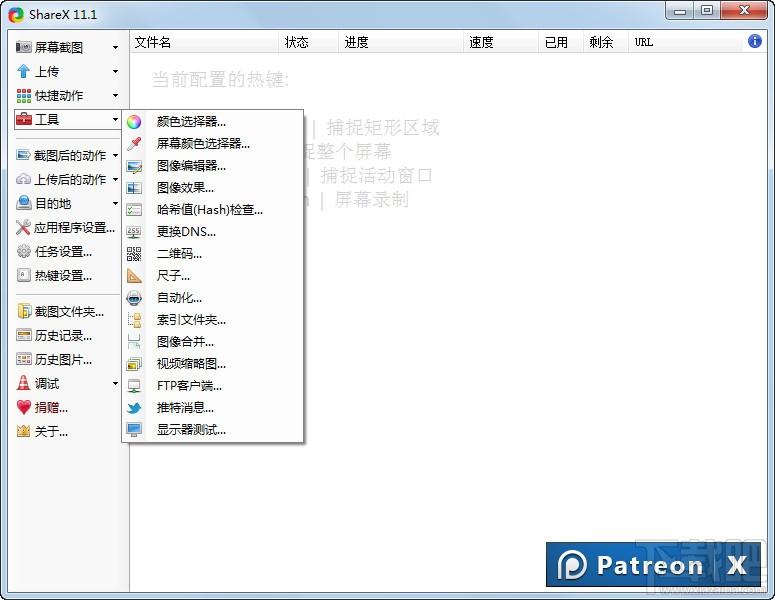The width and height of the screenshot is (775, 600).
Task: Click the ruler tool icon
Action: [x=134, y=276]
